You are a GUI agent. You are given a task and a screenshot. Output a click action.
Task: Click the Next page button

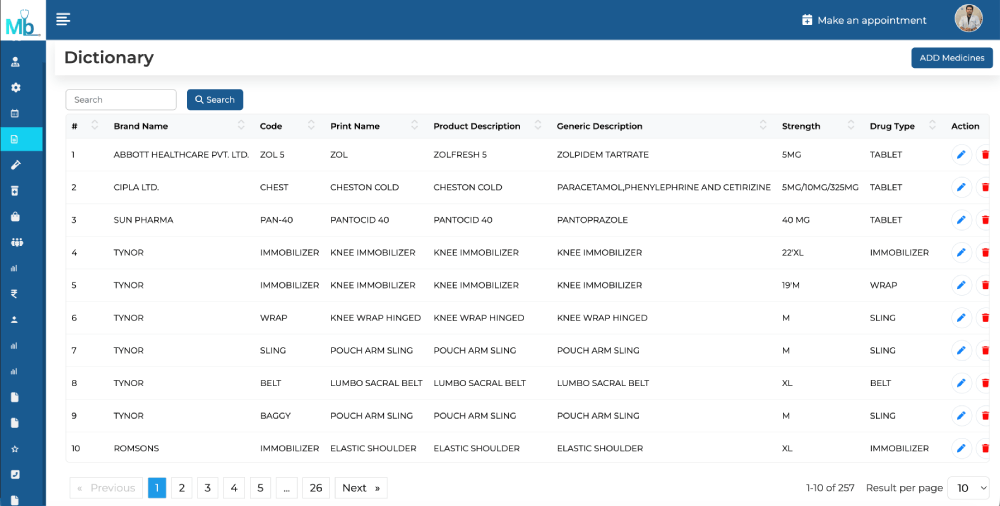pos(361,488)
